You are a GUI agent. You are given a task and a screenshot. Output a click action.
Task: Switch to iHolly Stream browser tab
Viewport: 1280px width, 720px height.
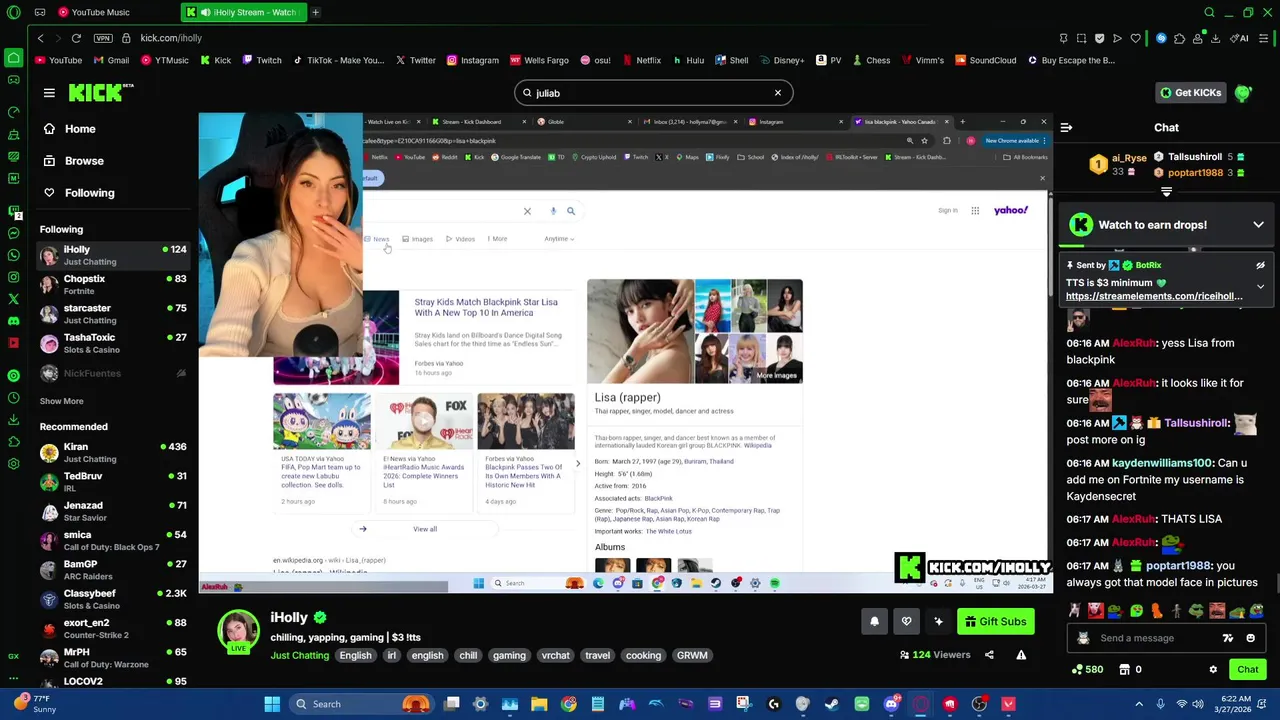pos(242,12)
